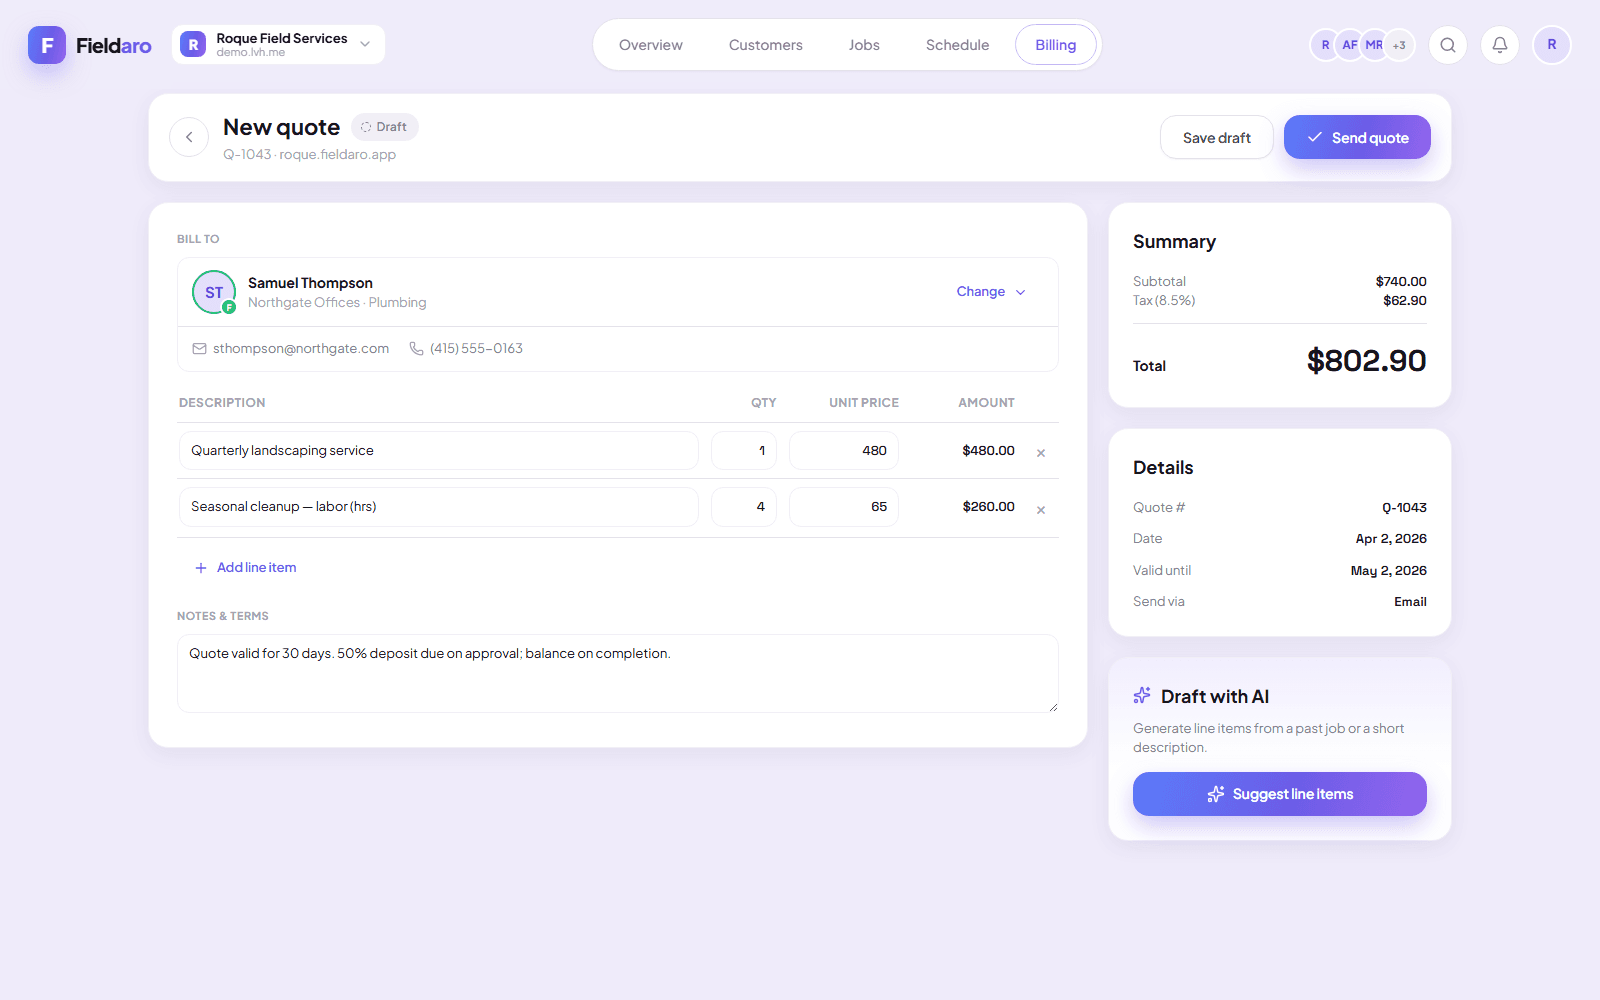1600x1000 pixels.
Task: Click the Fieldaro logo icon
Action: (47, 45)
